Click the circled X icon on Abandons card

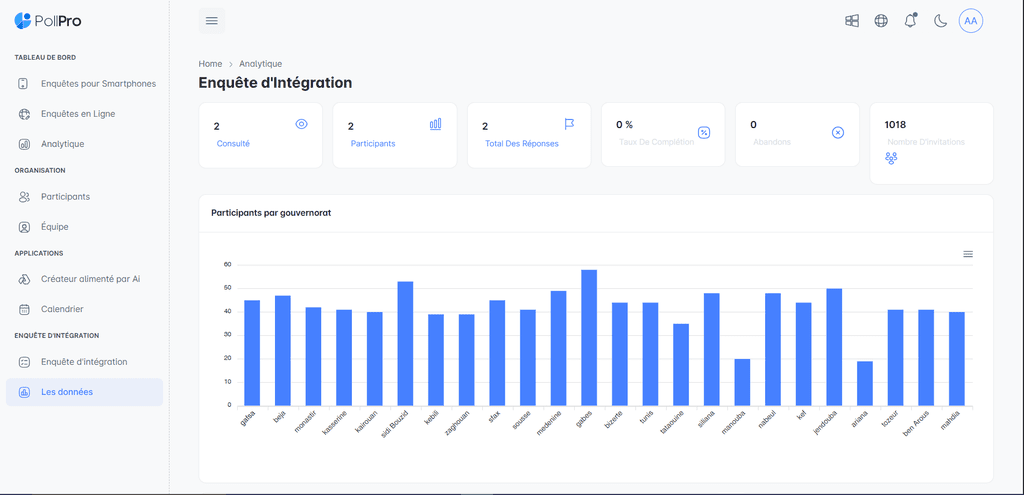point(838,132)
